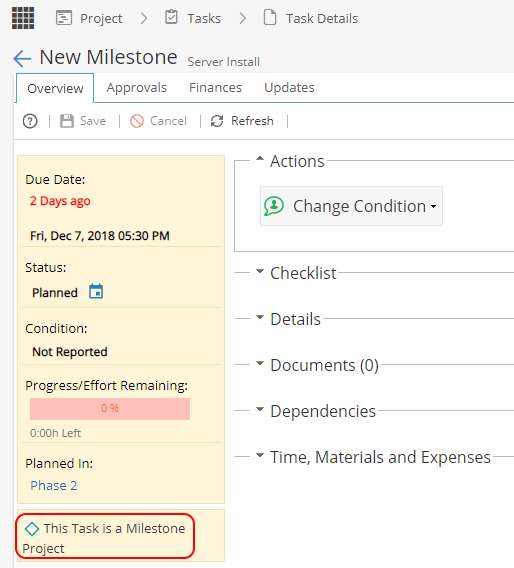This screenshot has height=568, width=514.
Task: Open the Project breadcrumb link
Action: (101, 18)
